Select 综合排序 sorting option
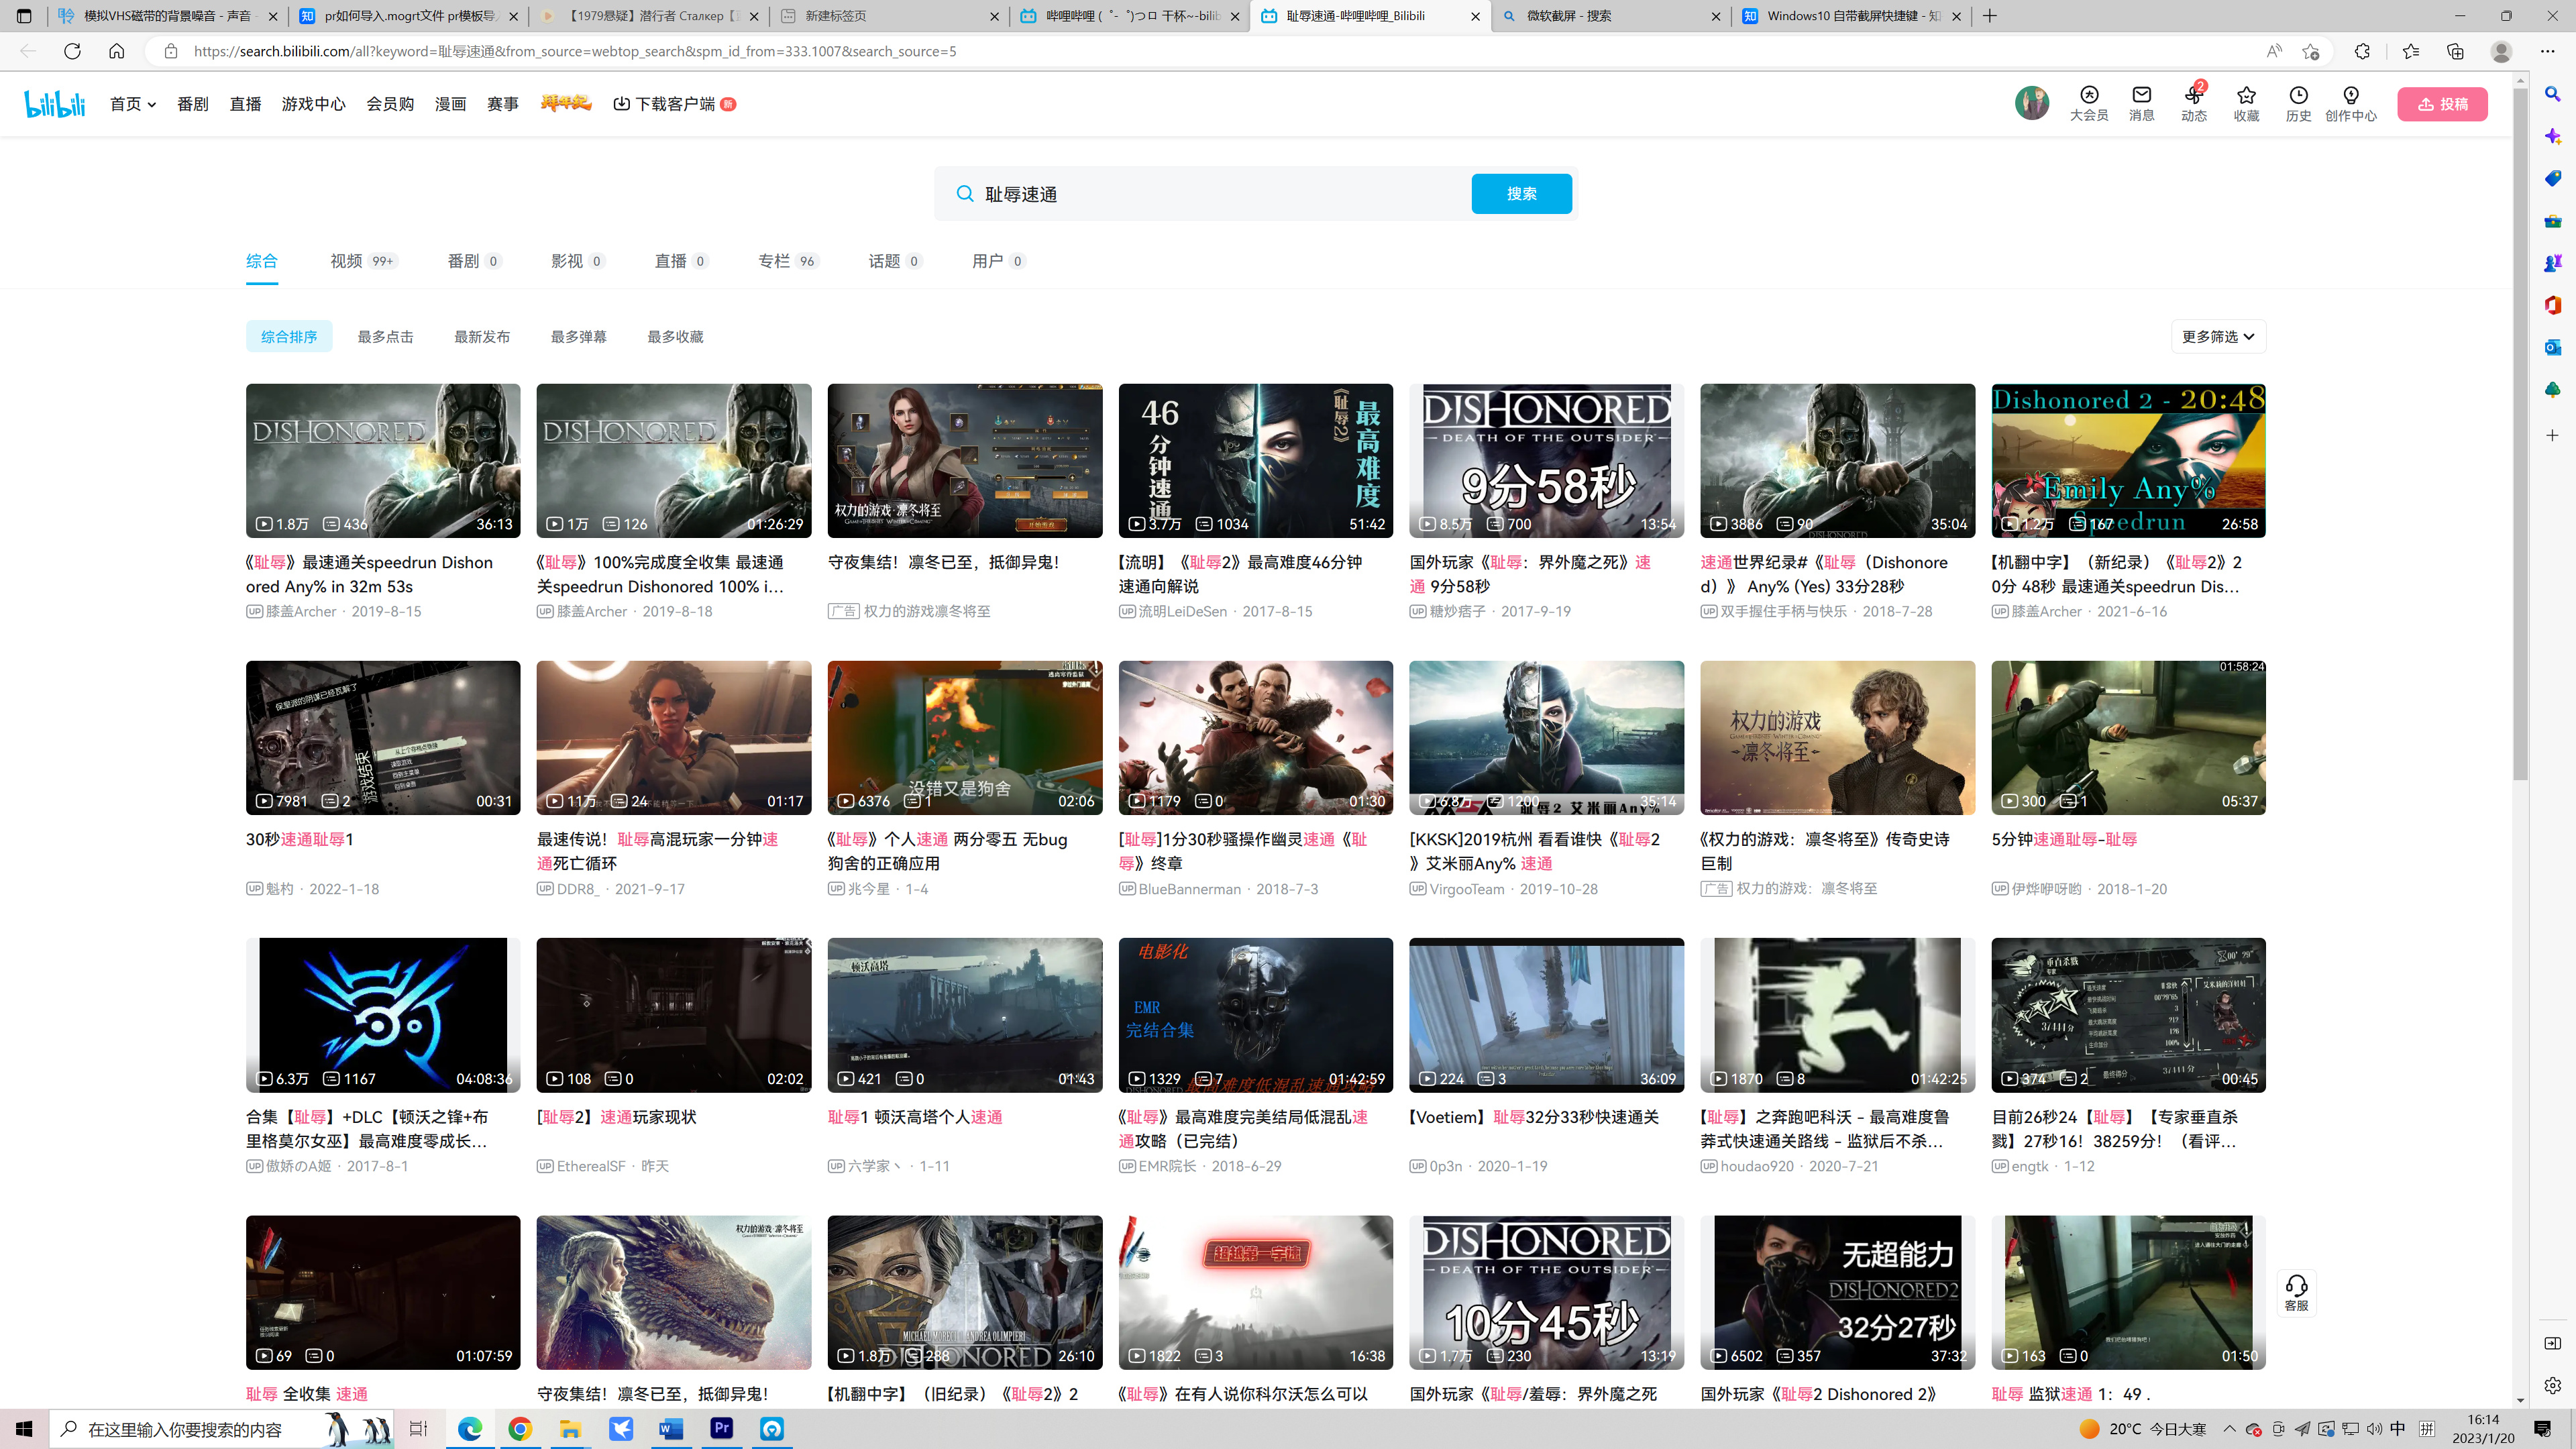 pos(289,337)
